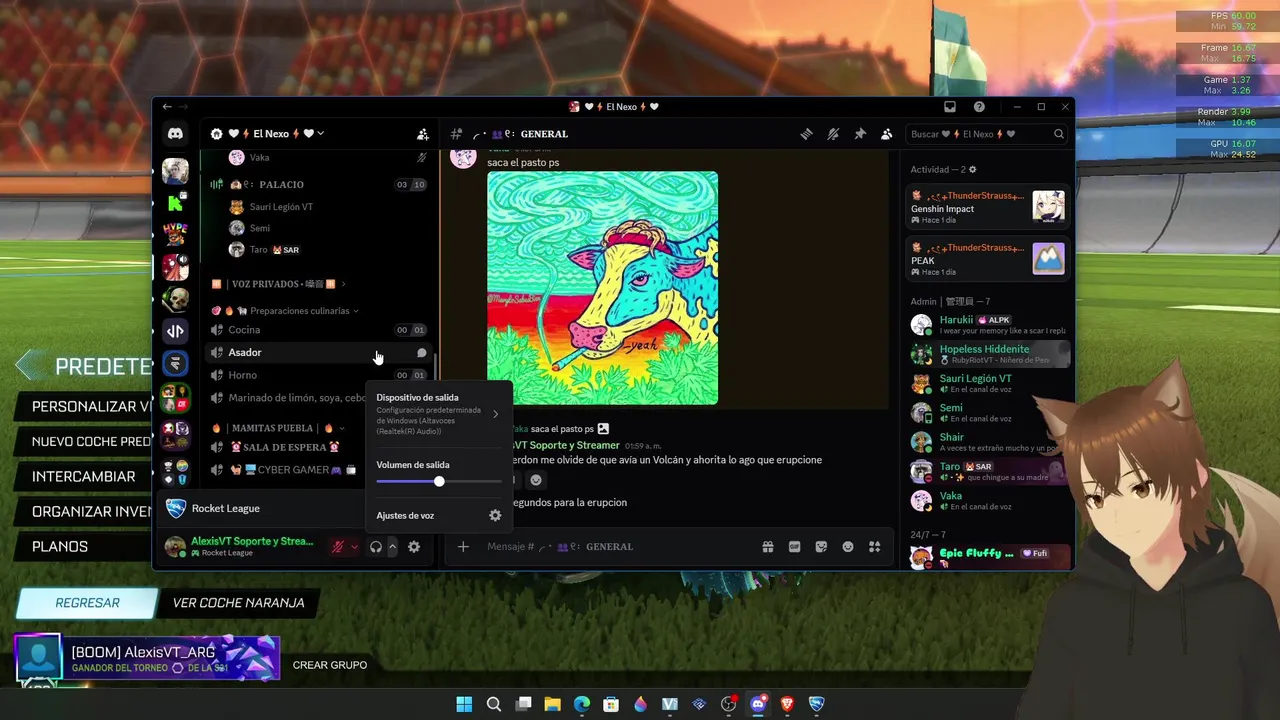Open the colorful cow image
The width and height of the screenshot is (1280, 720).
(x=602, y=288)
